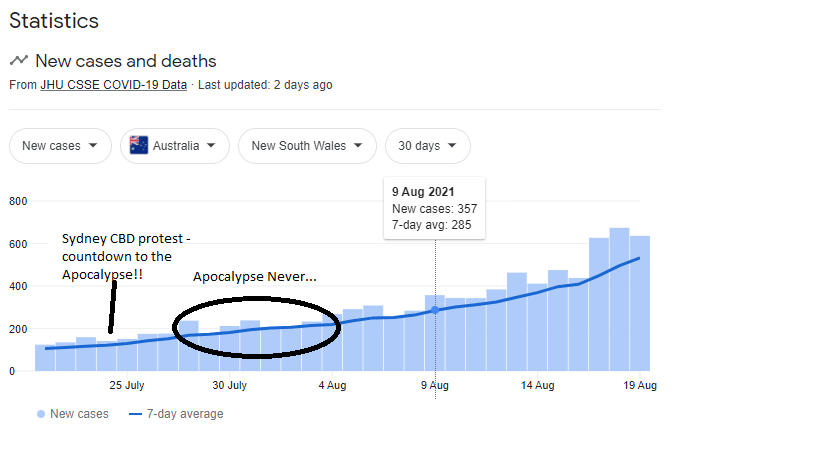
Task: Click the 9 Aug 2021 tooltip box
Action: pos(434,209)
